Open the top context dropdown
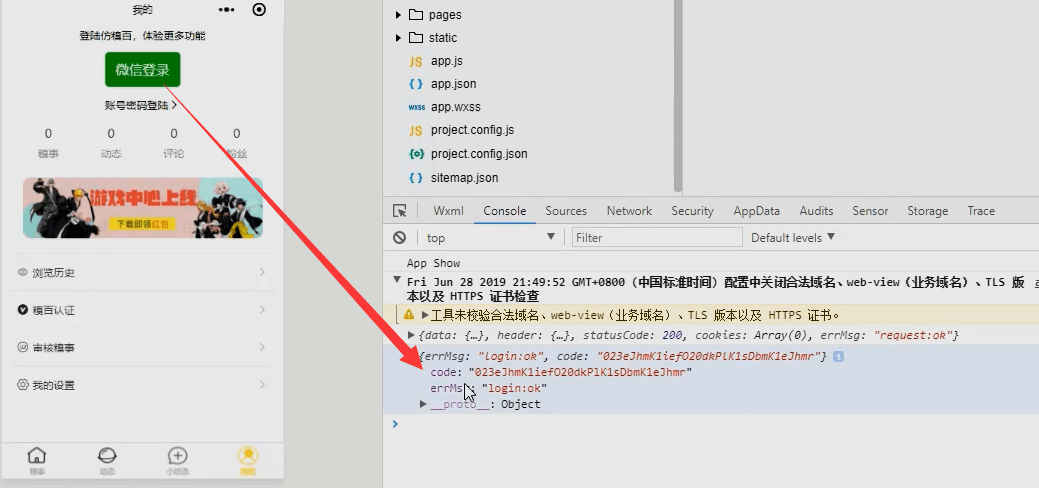Viewport: 1039px width, 488px height. click(x=490, y=237)
